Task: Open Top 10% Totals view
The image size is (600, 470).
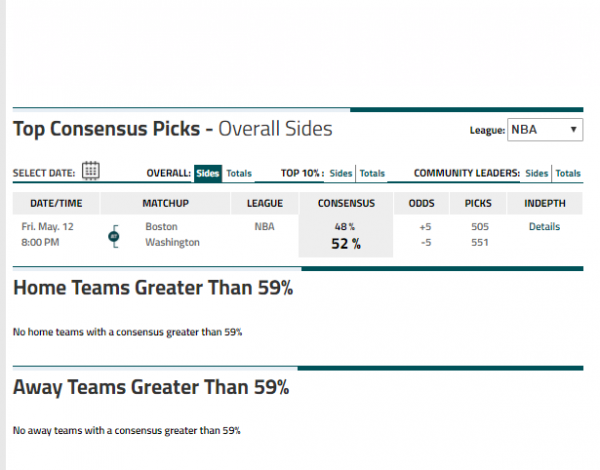Action: [x=372, y=173]
